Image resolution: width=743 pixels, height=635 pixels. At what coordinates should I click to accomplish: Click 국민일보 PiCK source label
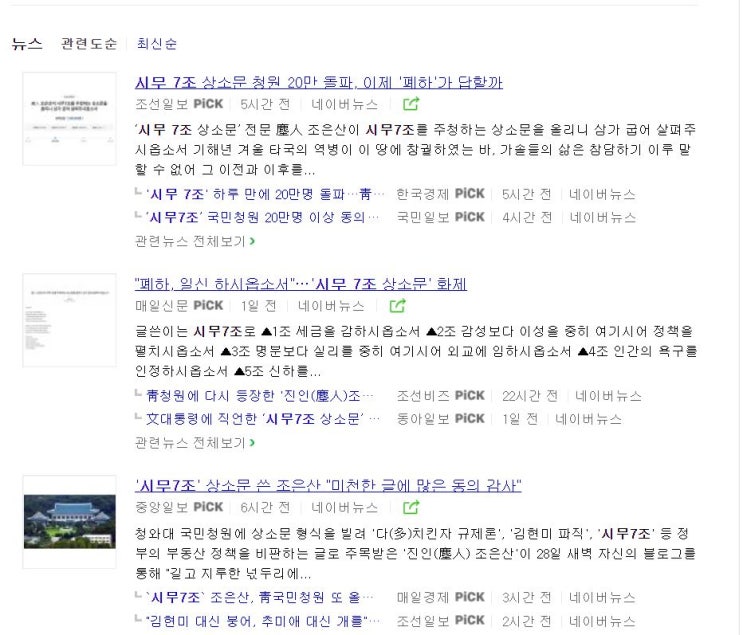pyautogui.click(x=441, y=218)
